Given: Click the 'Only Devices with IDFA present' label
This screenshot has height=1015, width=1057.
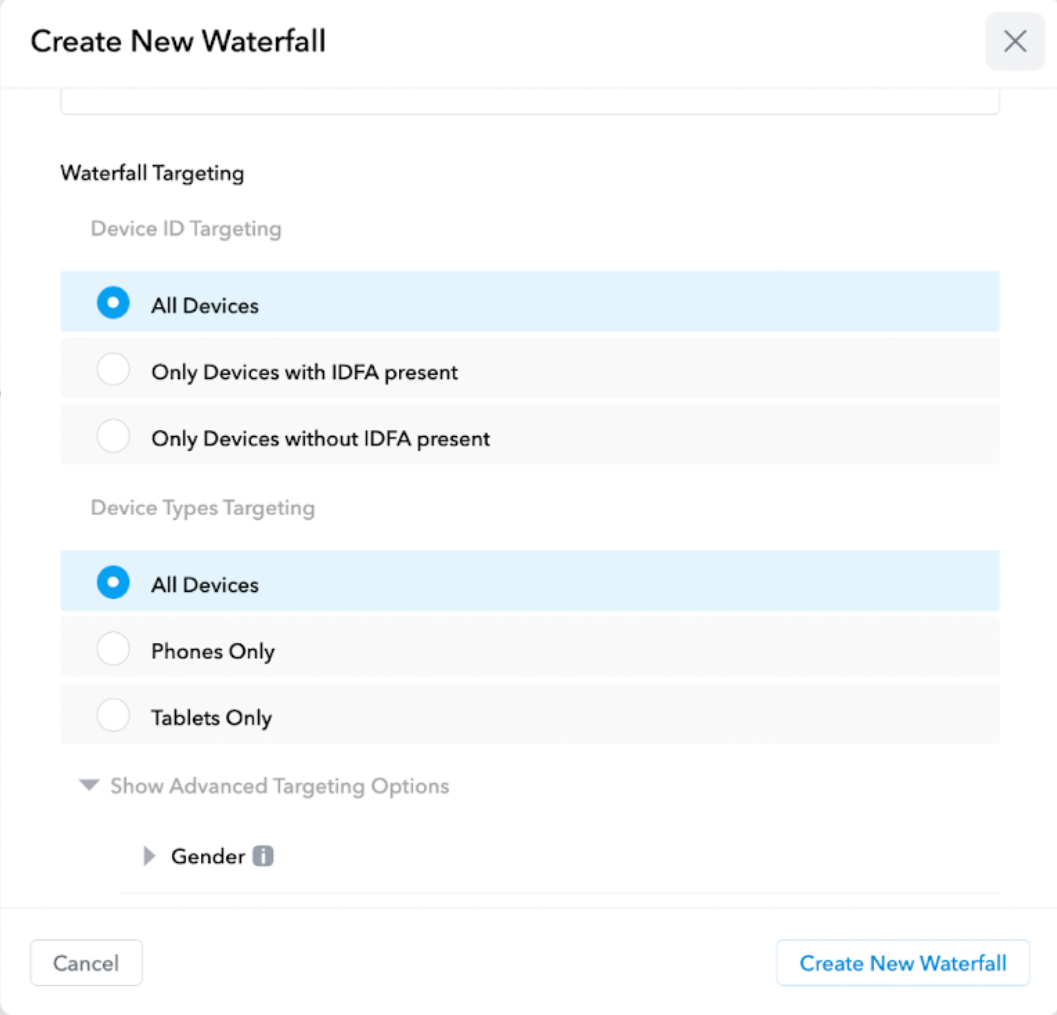Looking at the screenshot, I should [304, 372].
